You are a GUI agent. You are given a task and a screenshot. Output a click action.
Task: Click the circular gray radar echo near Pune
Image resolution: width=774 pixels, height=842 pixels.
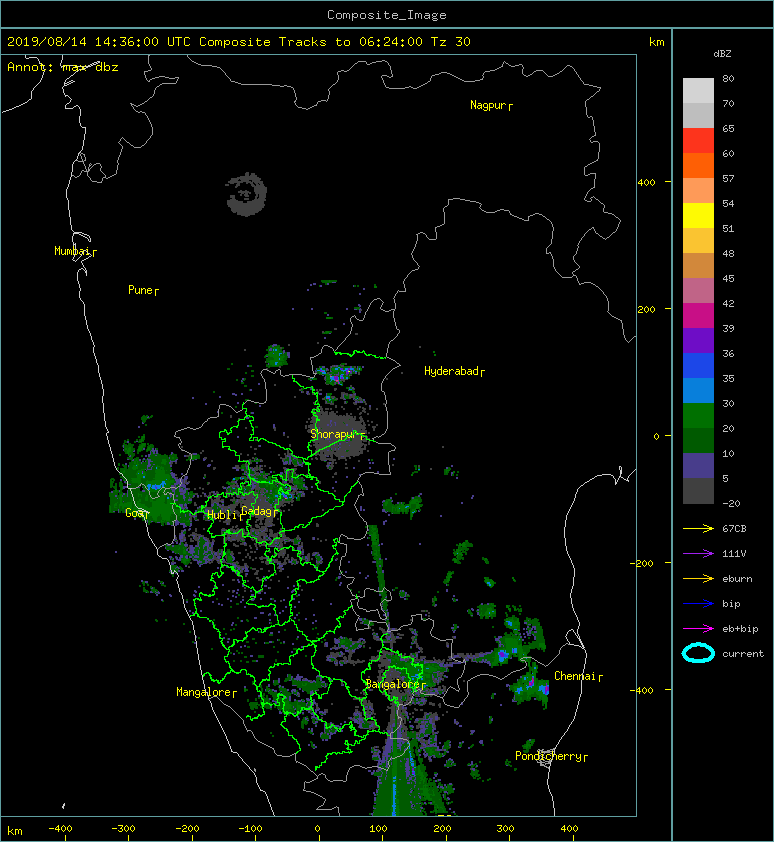click(247, 194)
